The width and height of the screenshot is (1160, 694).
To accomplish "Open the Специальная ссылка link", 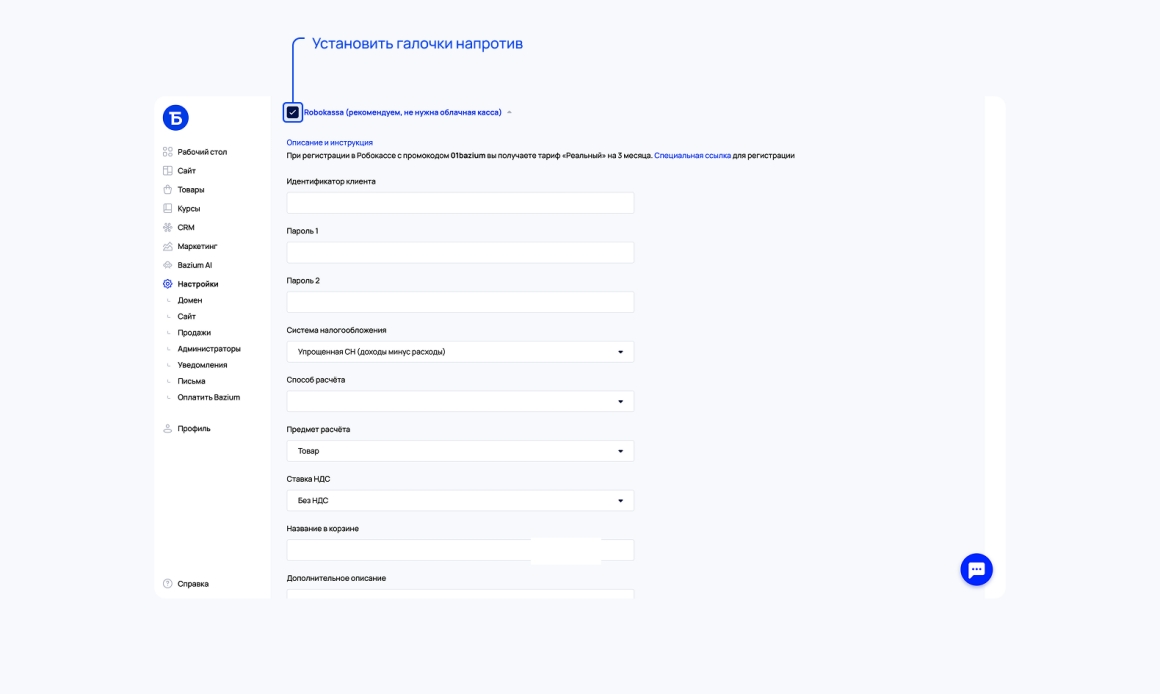I will (x=692, y=155).
